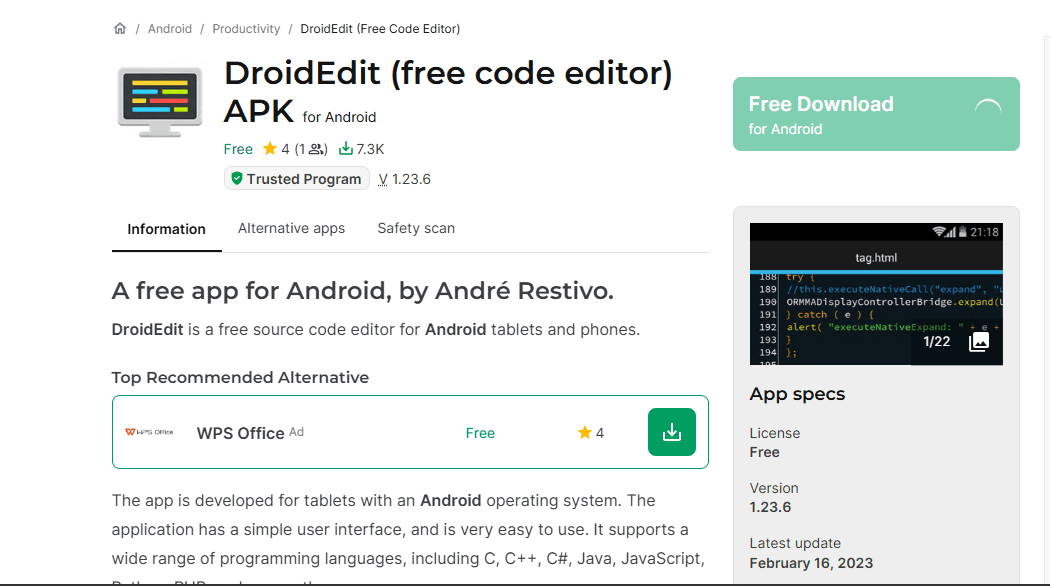1050x586 pixels.
Task: Click the Free price label under title
Action: tap(238, 149)
